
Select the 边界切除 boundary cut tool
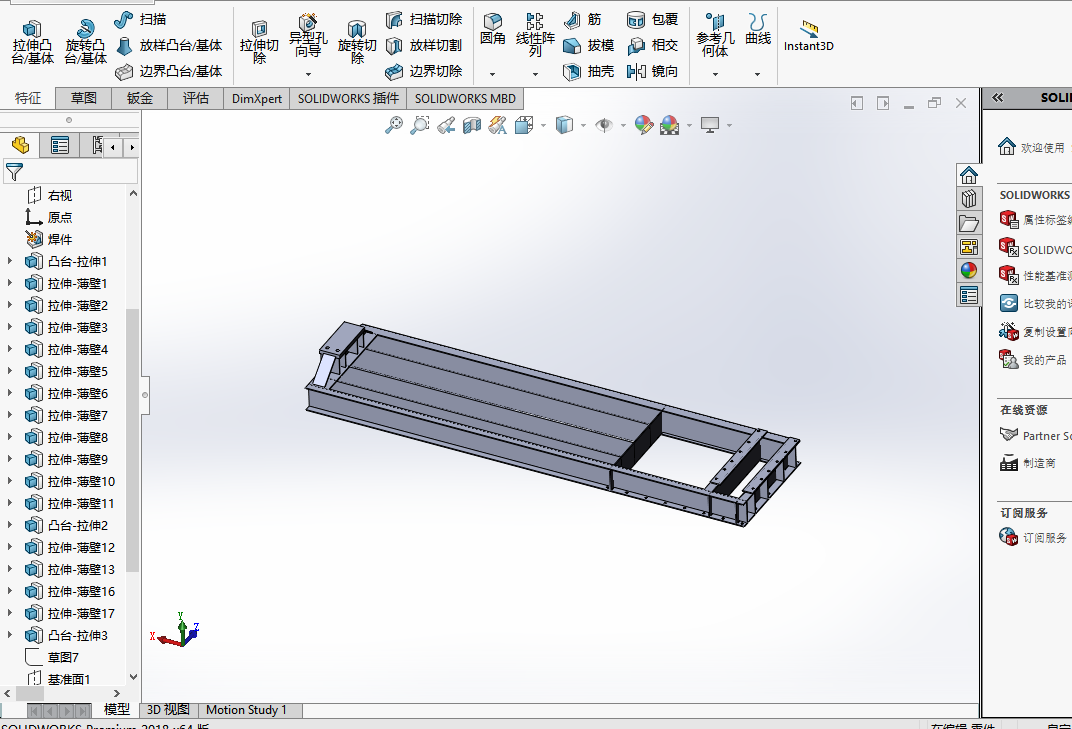424,71
